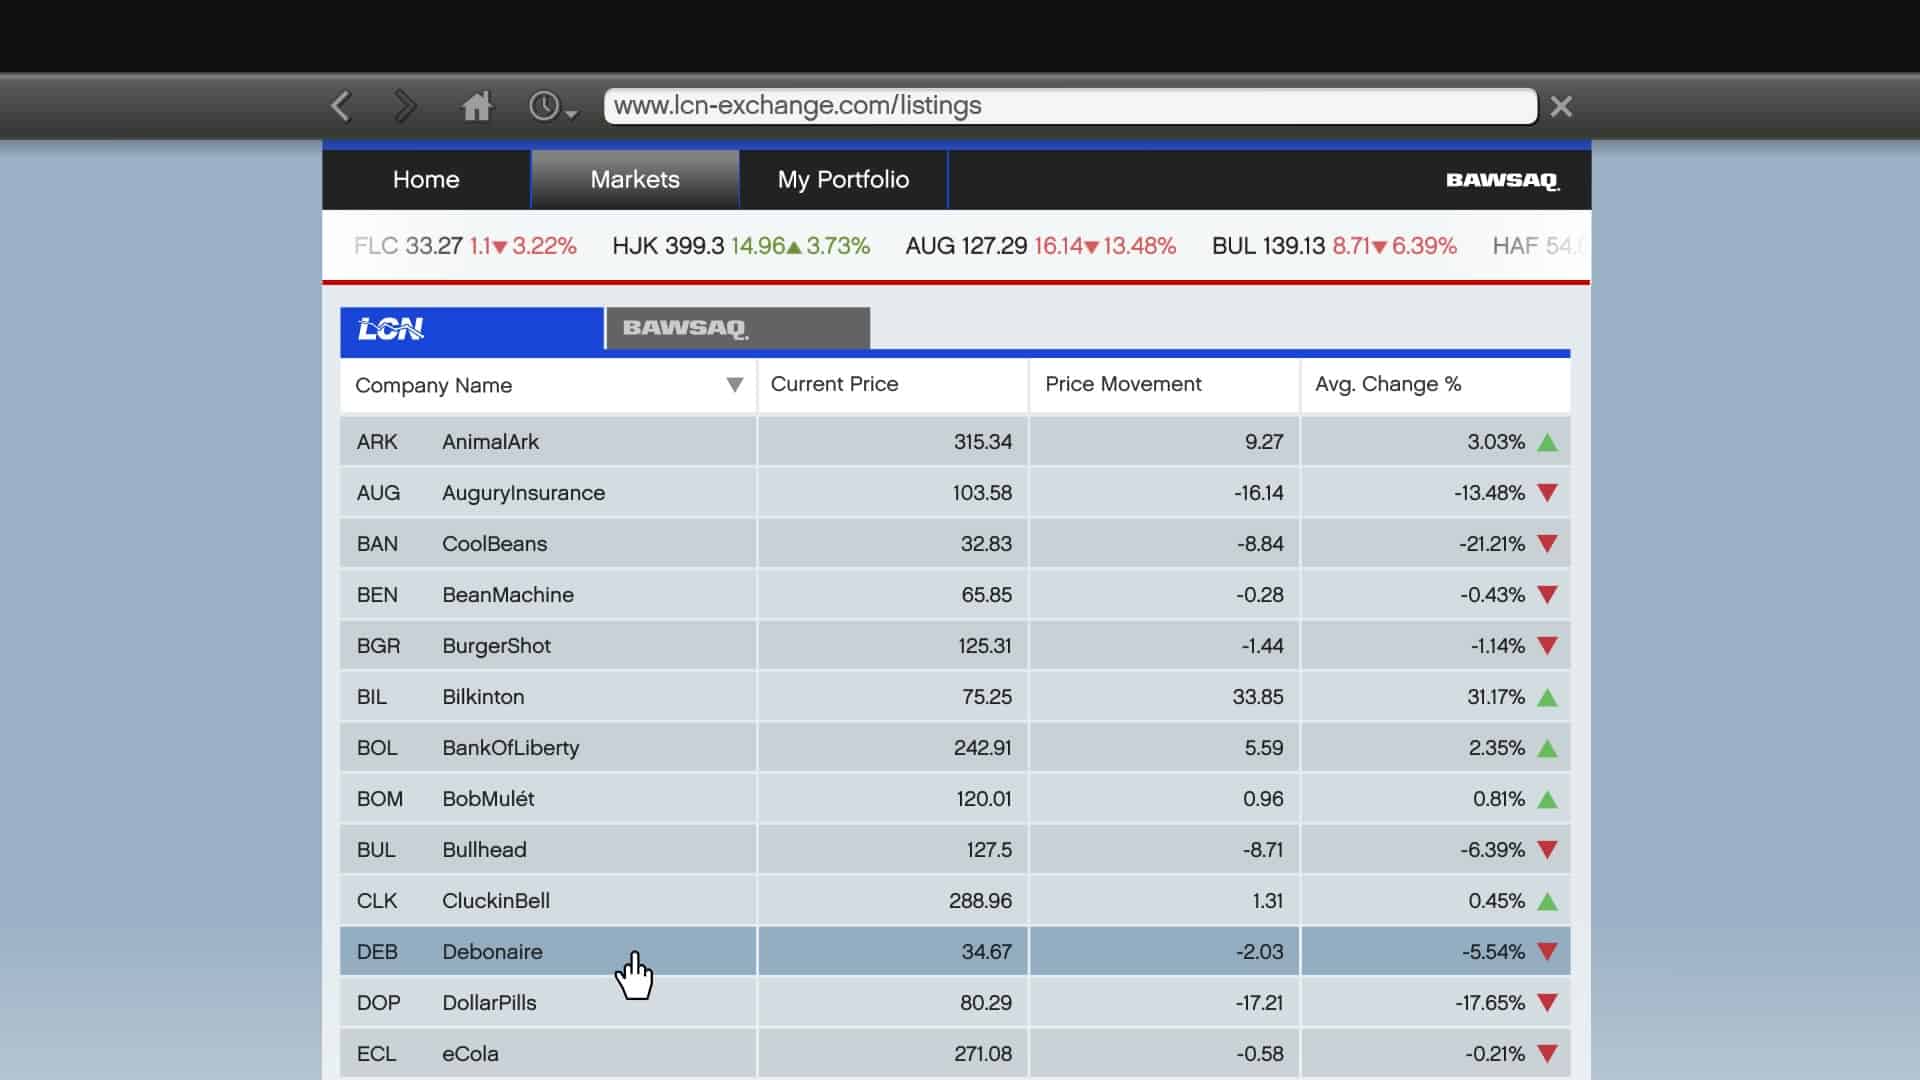The image size is (1920, 1080).
Task: Go to the browser home page icon
Action: pyautogui.click(x=476, y=106)
